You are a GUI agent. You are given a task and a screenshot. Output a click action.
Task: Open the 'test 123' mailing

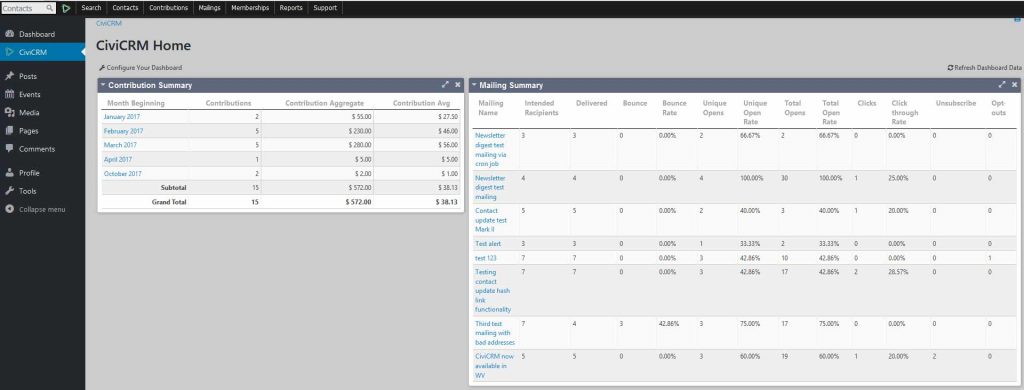(486, 258)
